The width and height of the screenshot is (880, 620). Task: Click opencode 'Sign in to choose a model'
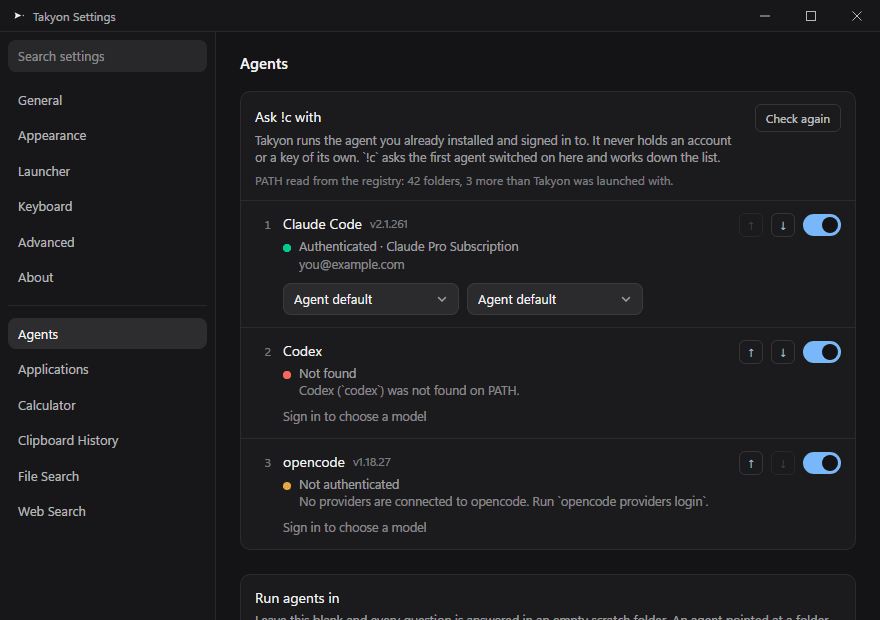(x=355, y=527)
